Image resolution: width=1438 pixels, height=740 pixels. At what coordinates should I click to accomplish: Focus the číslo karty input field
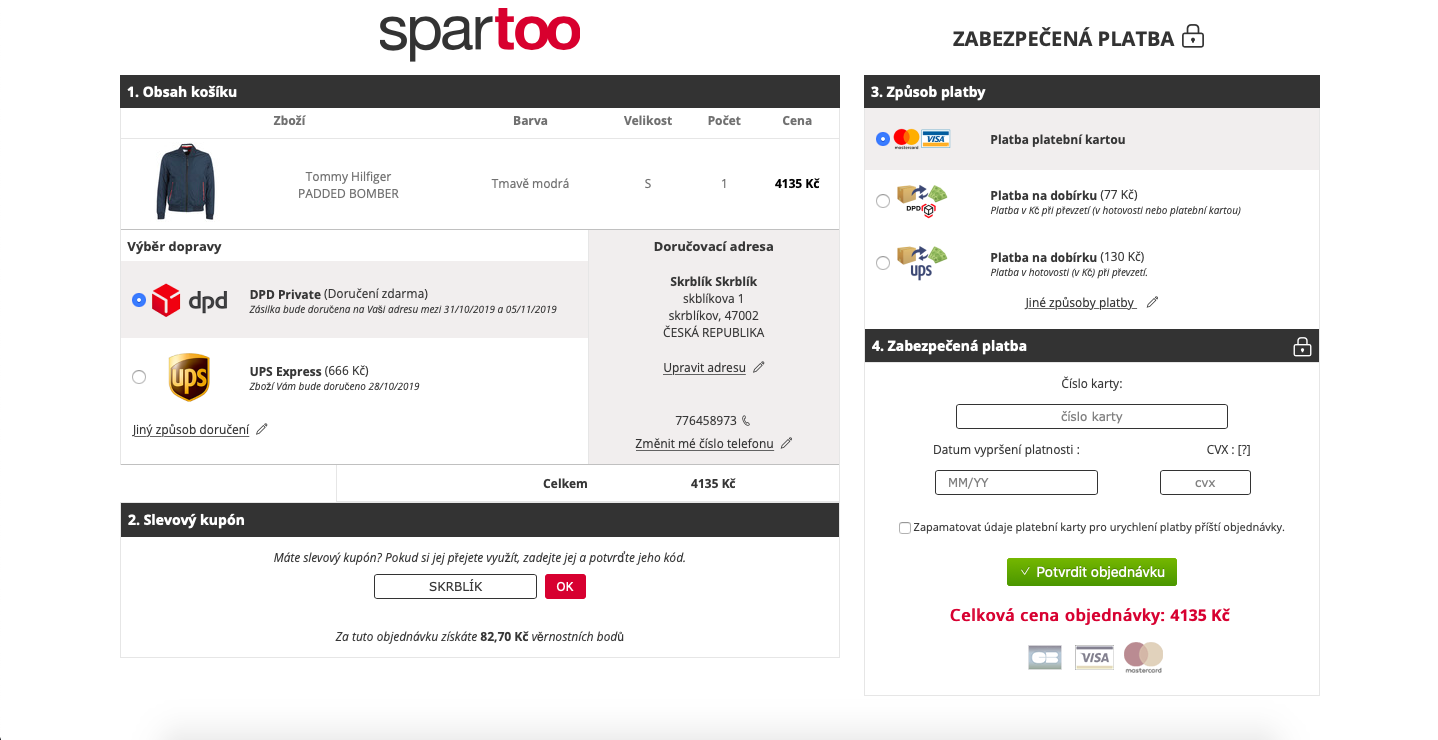[1092, 417]
